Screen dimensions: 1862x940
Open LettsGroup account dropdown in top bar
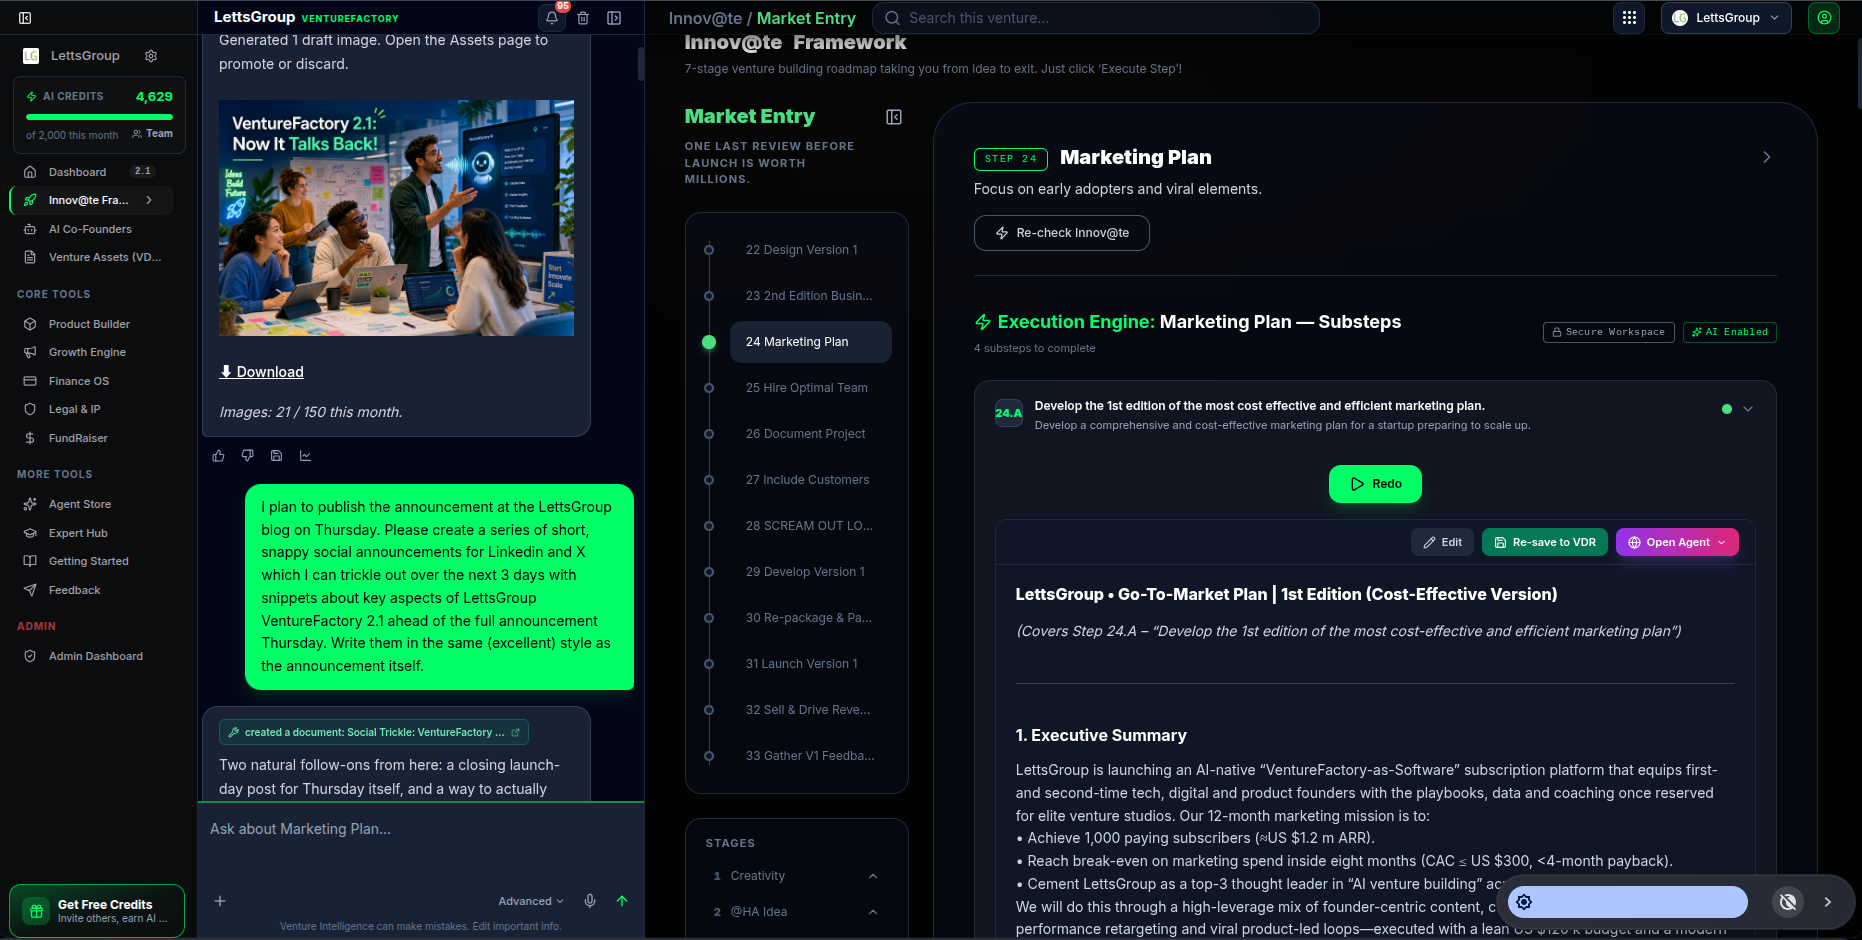pos(1726,18)
